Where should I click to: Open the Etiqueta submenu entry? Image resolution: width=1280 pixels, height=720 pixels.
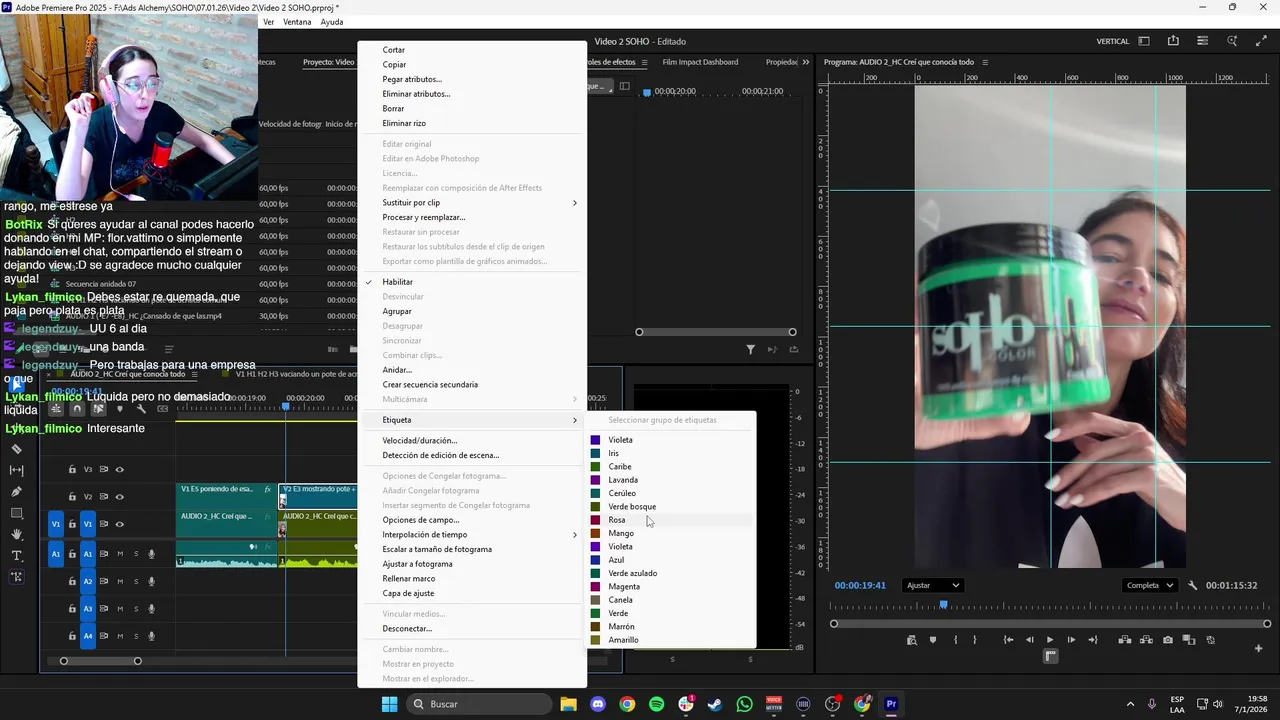pyautogui.click(x=472, y=420)
